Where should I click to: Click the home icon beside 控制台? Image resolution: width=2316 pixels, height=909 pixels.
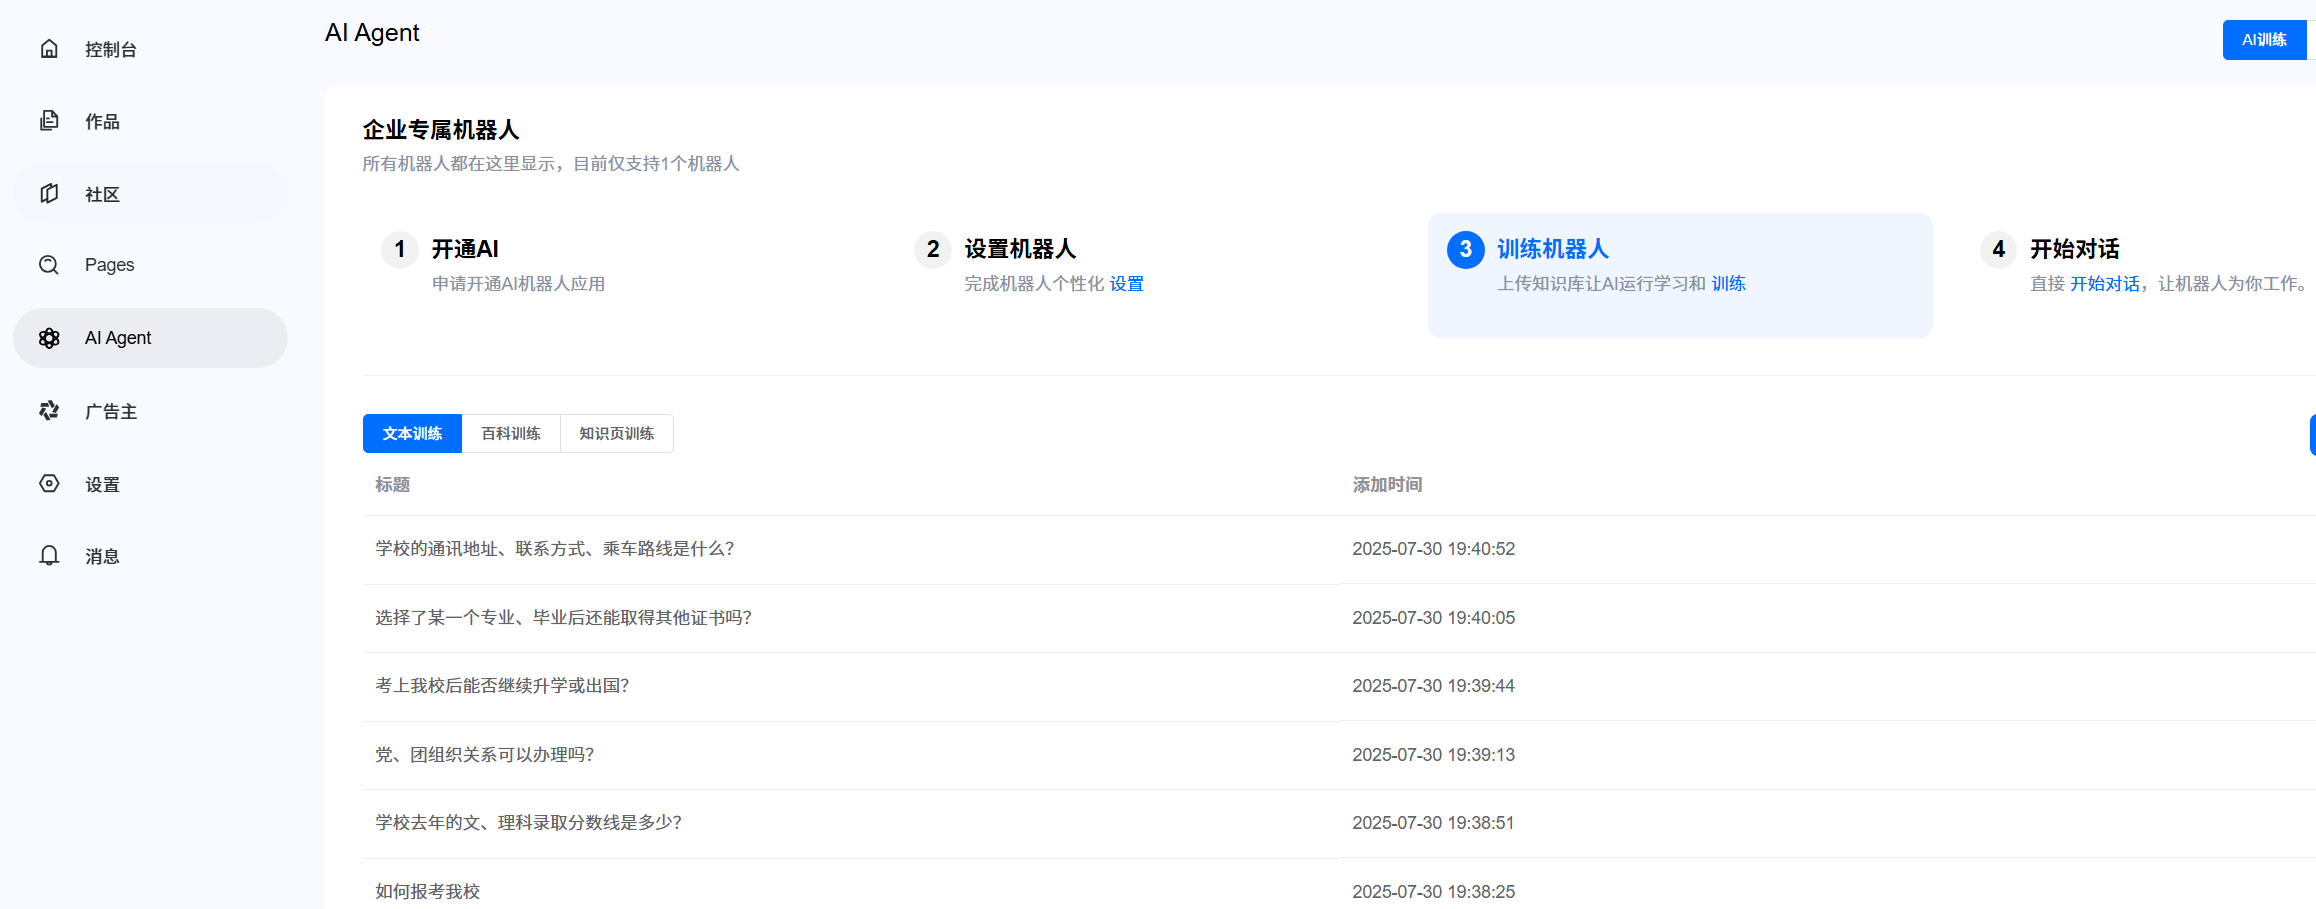tap(49, 49)
